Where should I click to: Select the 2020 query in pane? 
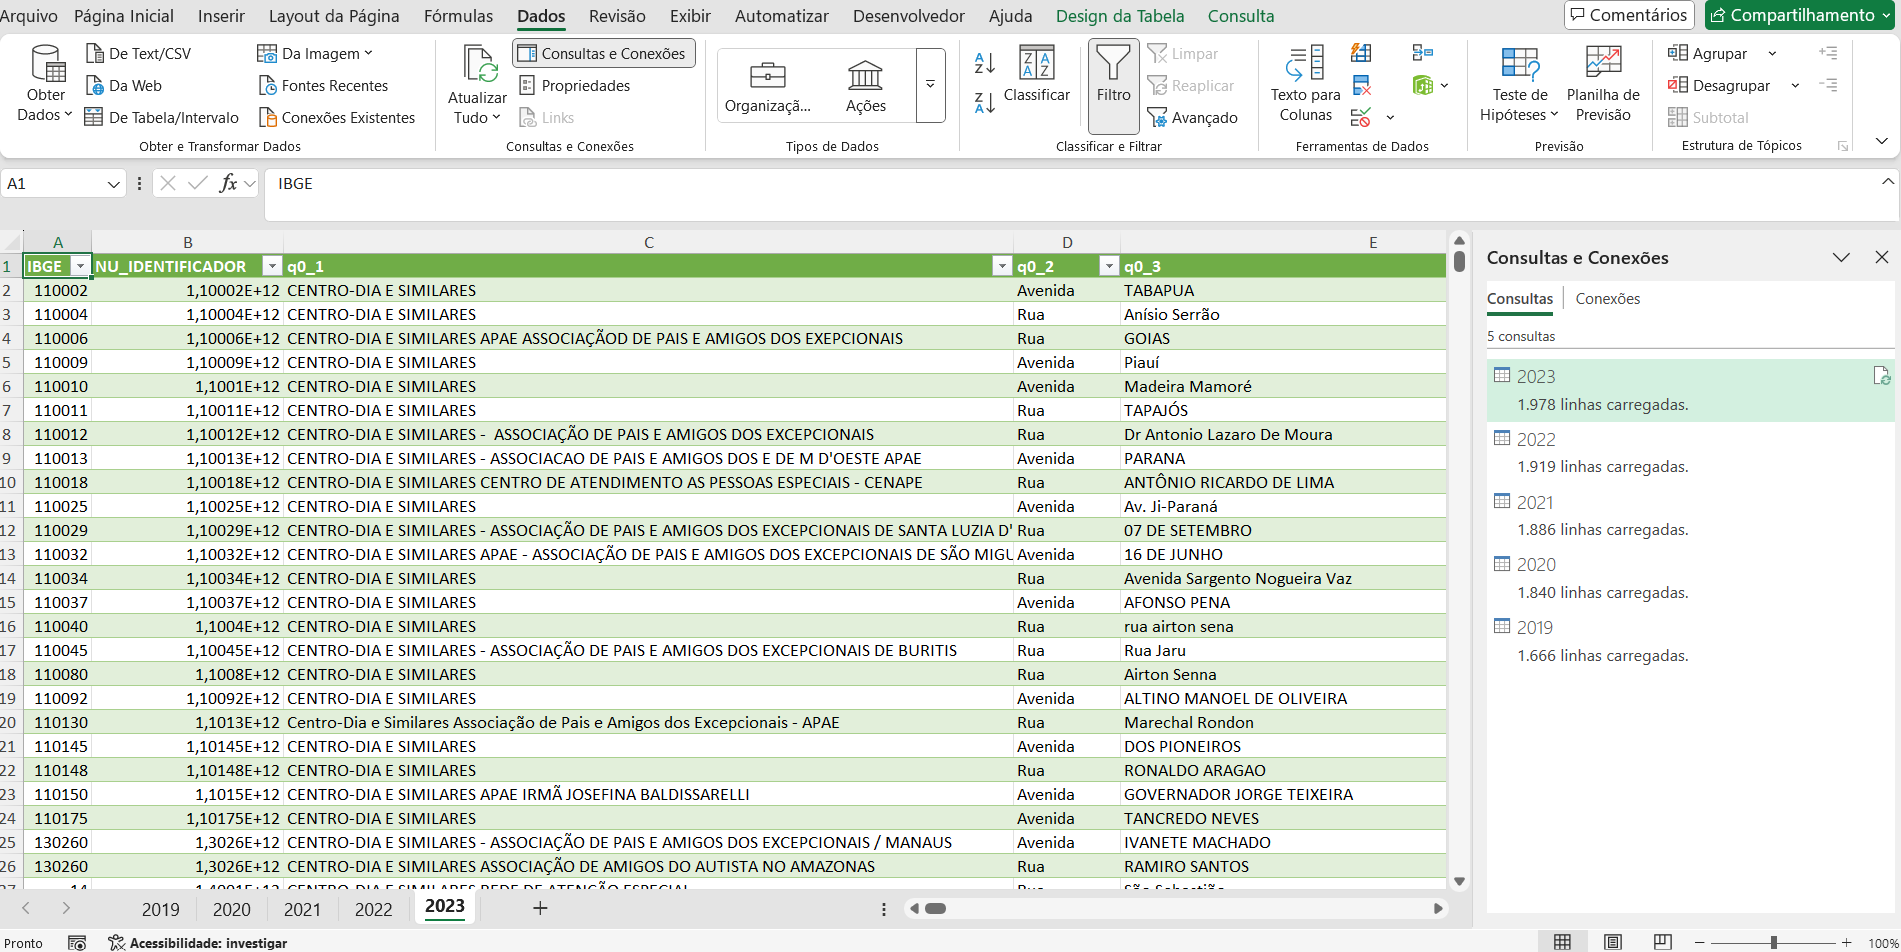(x=1690, y=578)
